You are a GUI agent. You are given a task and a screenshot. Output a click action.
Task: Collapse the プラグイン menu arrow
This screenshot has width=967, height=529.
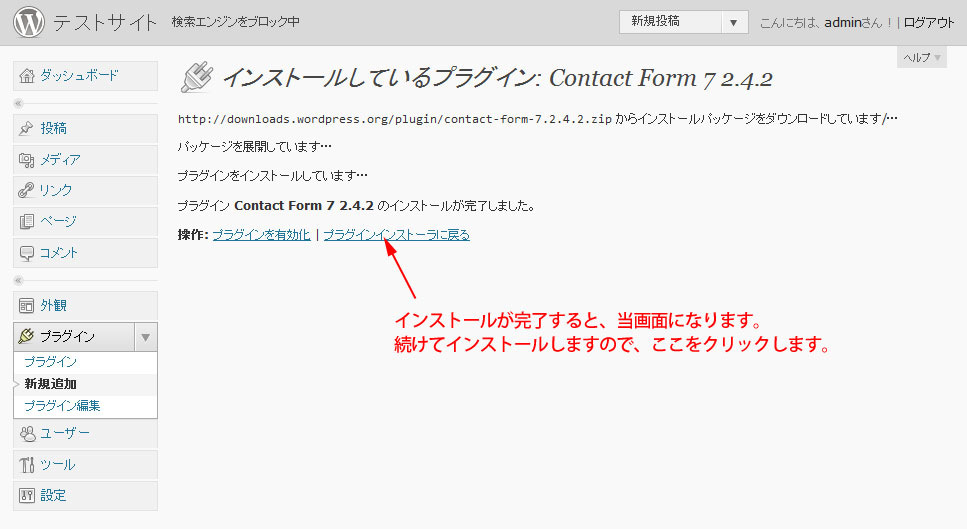coord(146,337)
